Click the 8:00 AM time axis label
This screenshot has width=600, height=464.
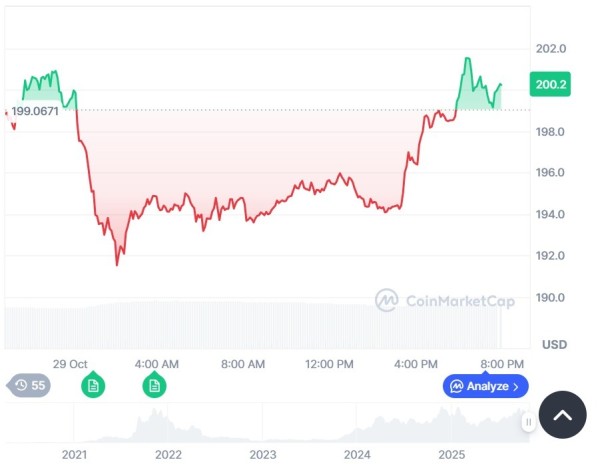point(243,363)
